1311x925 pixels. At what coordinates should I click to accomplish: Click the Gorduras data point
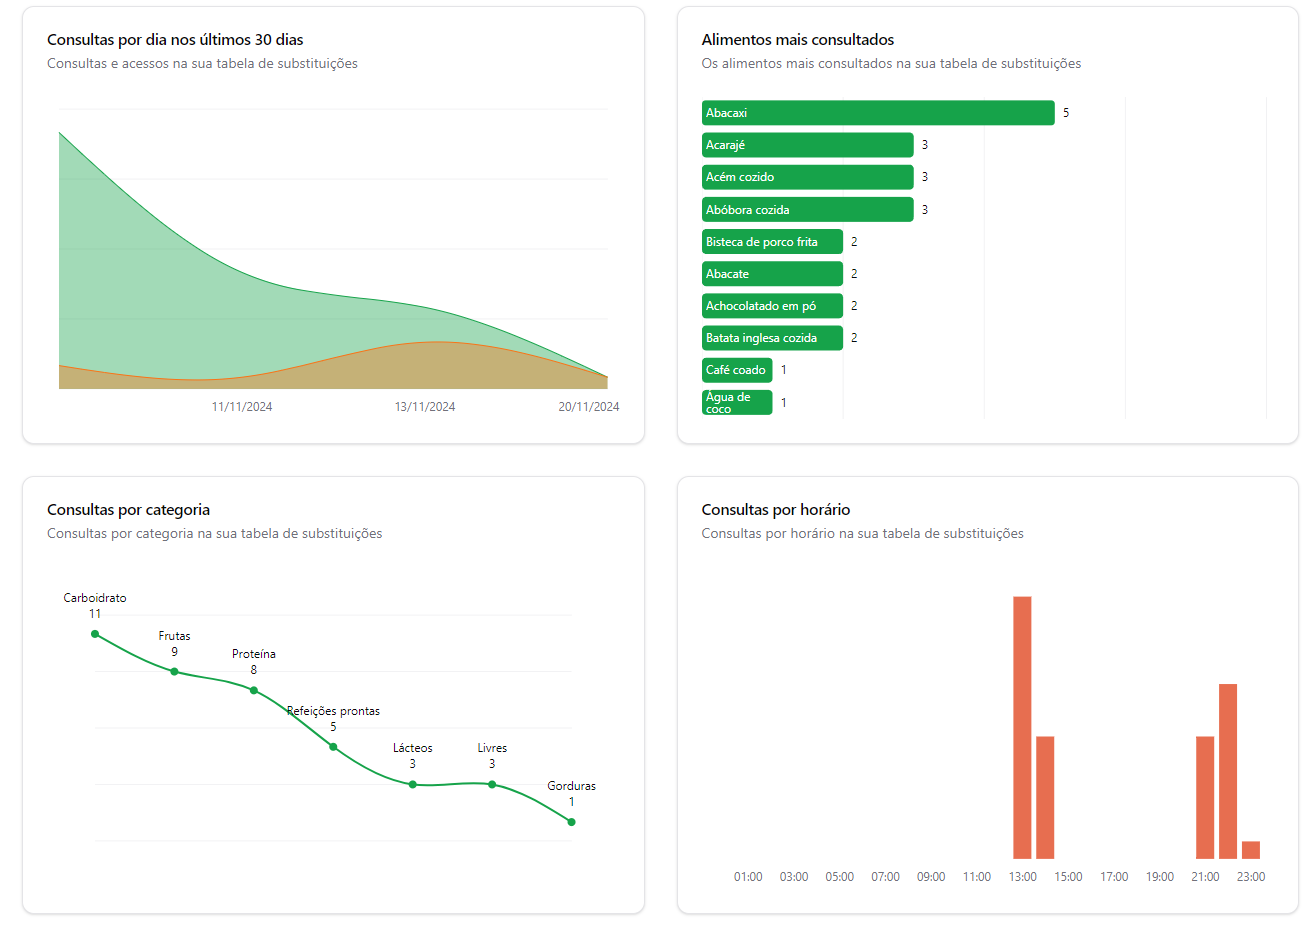pos(571,822)
